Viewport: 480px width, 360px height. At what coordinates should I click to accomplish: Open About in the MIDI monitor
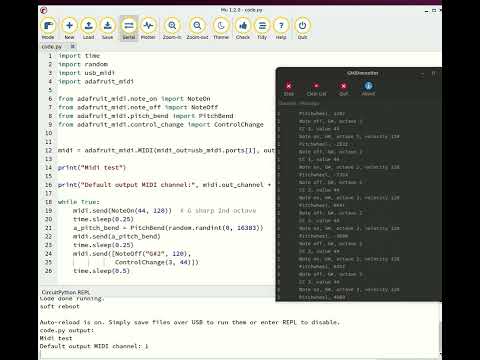(368, 89)
